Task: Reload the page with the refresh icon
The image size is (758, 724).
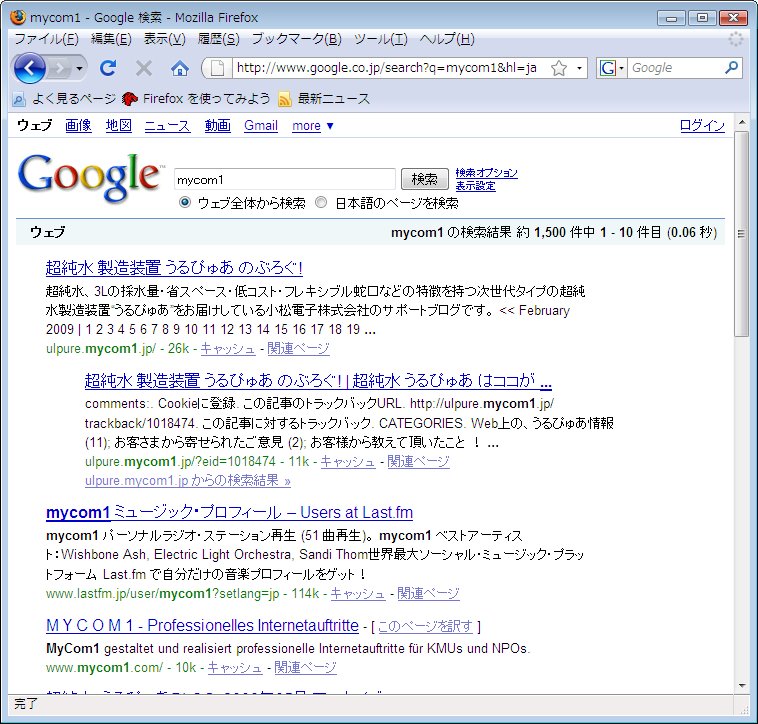Action: [108, 68]
